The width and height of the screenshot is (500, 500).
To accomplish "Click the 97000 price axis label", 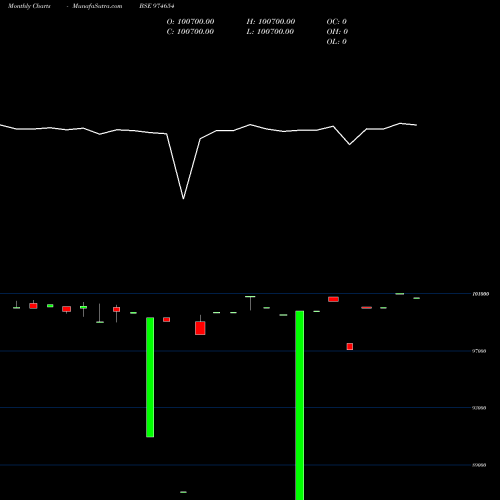I will point(480,351).
